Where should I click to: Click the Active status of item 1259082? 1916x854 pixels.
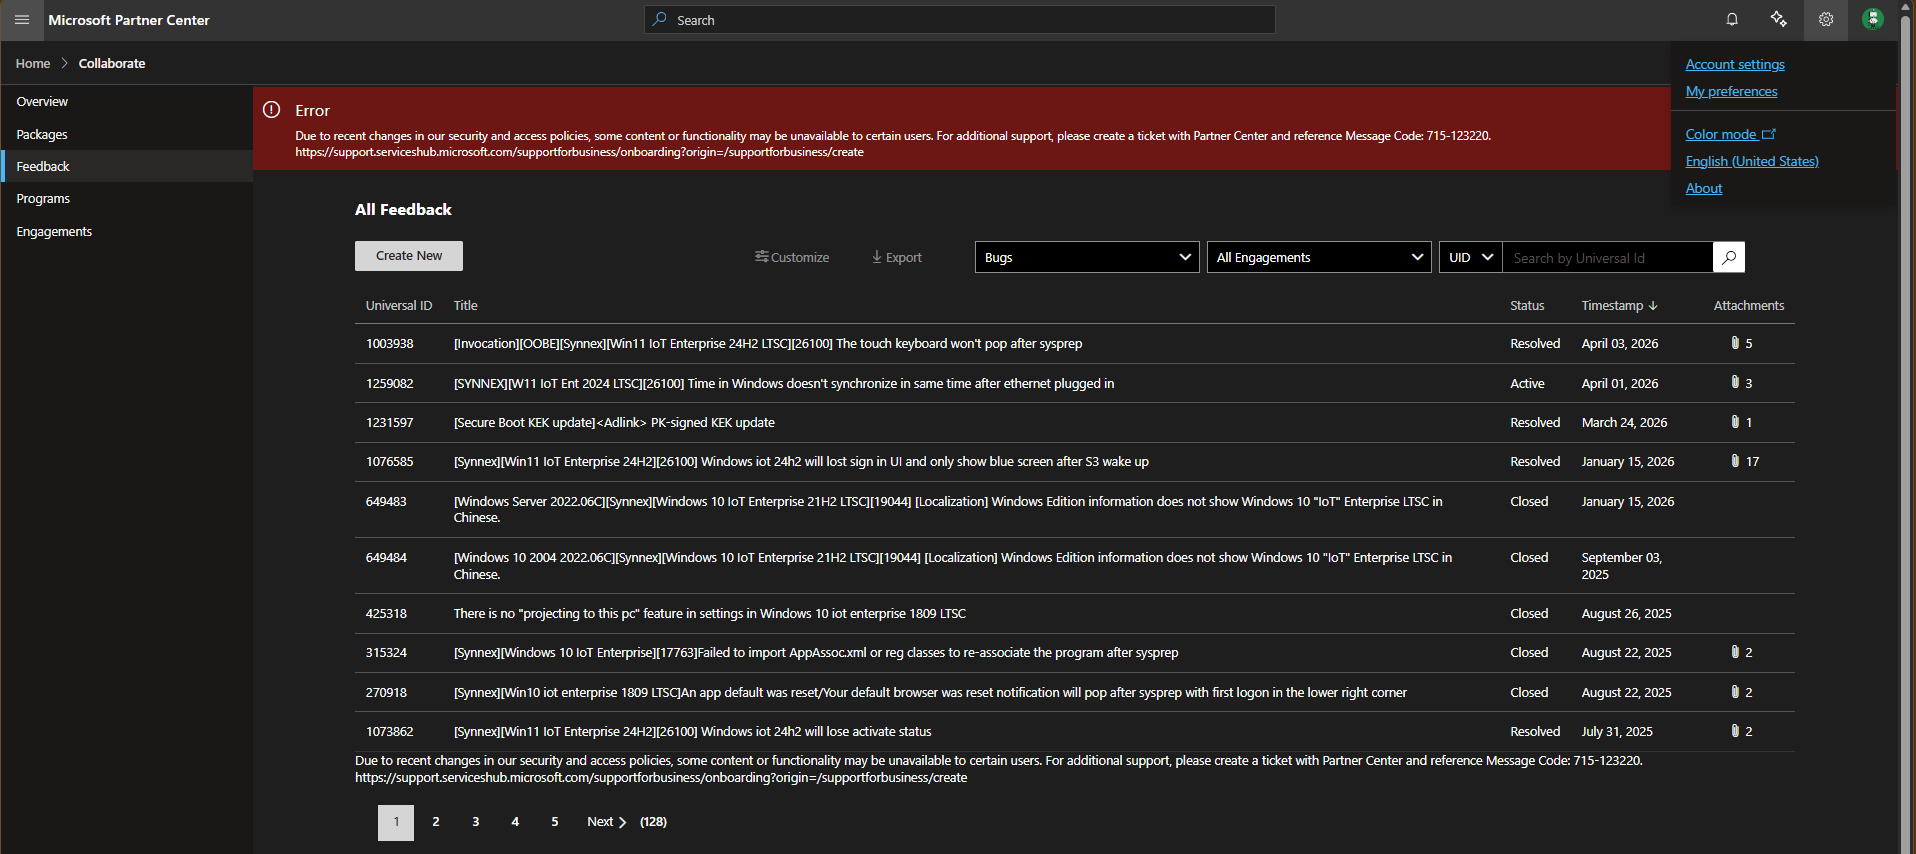pyautogui.click(x=1527, y=383)
